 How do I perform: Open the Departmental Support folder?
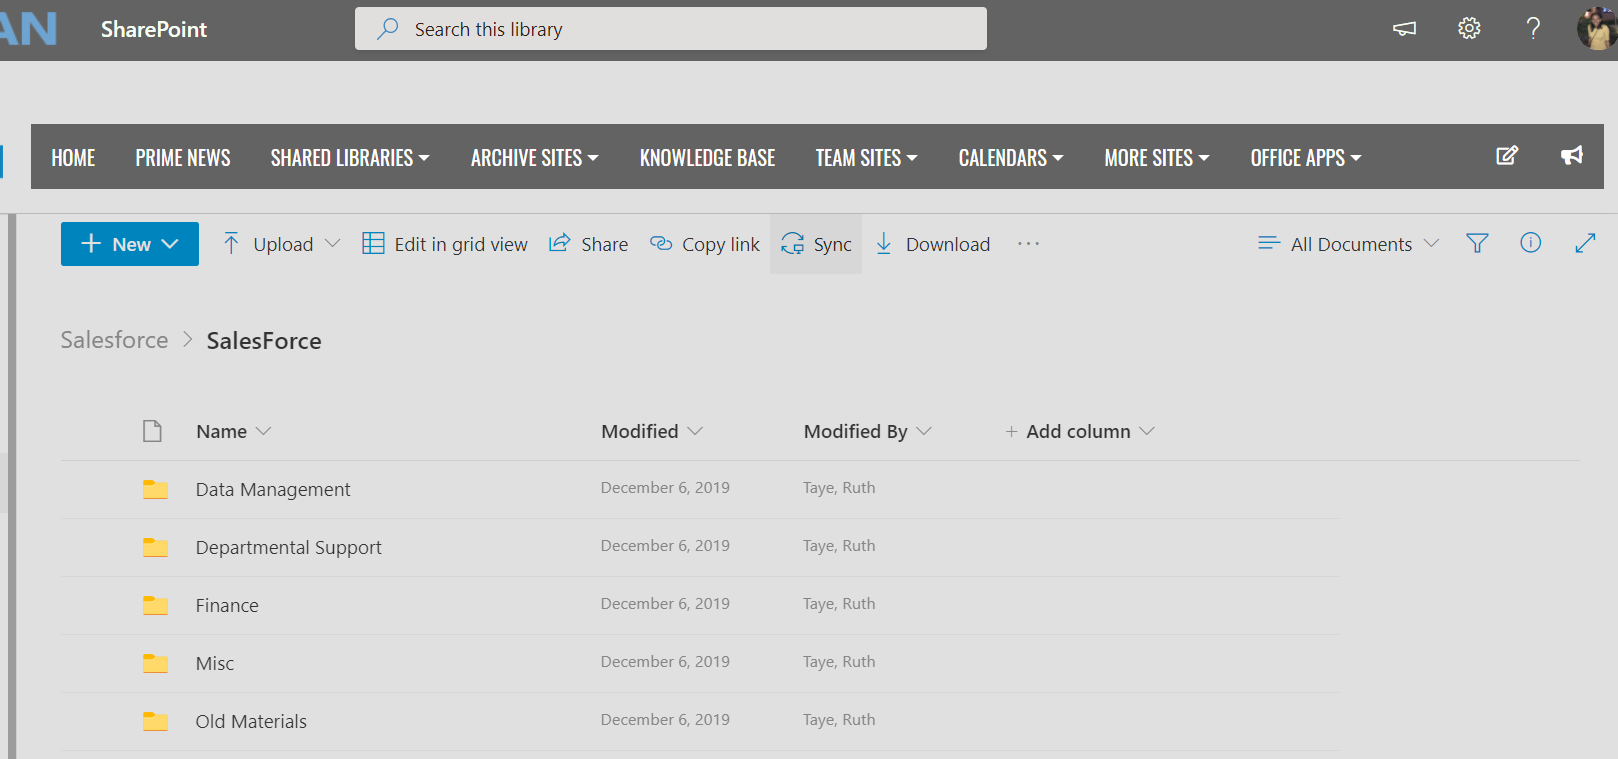coord(289,547)
